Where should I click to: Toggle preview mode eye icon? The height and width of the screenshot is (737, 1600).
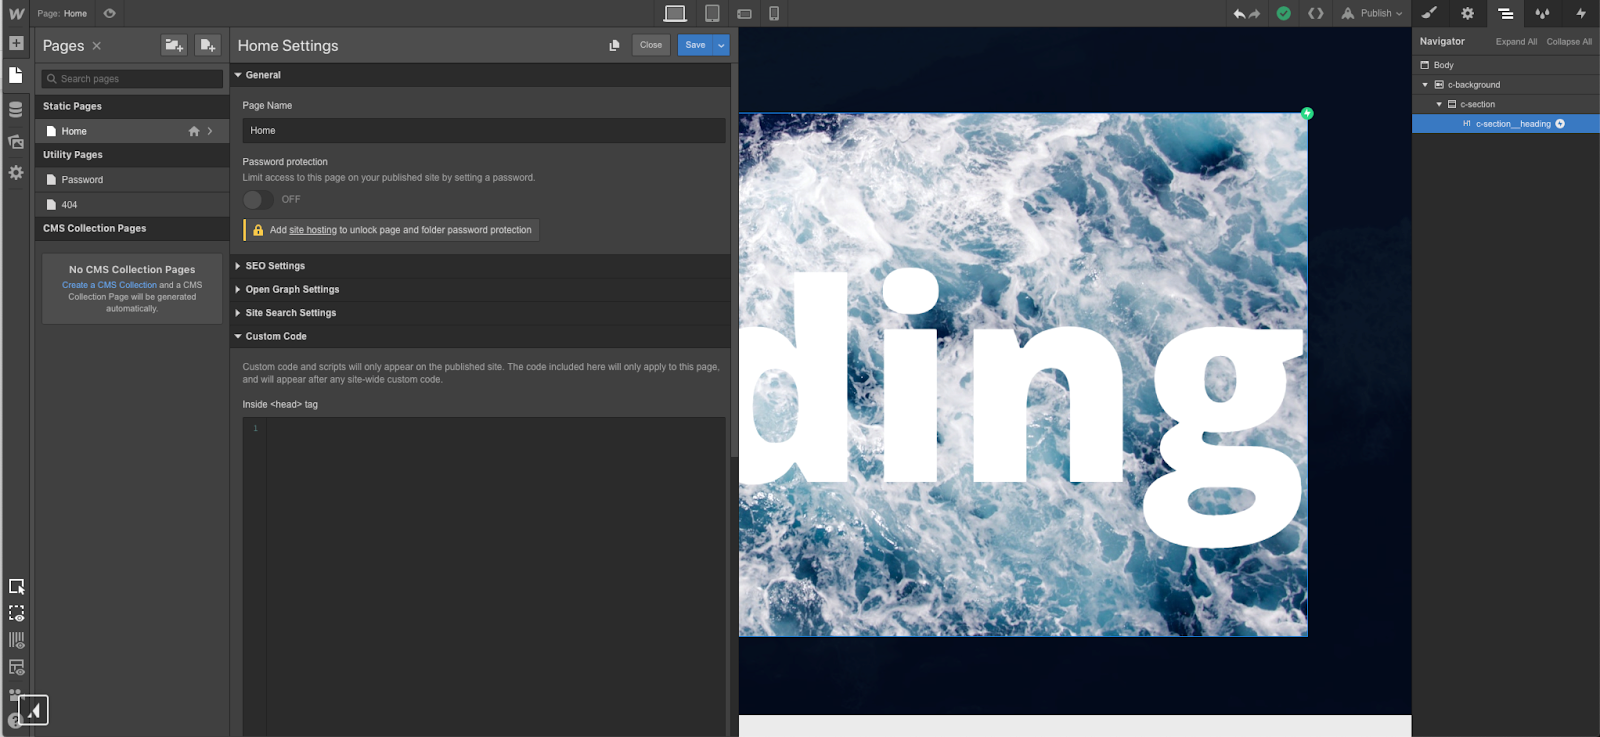[x=109, y=13]
